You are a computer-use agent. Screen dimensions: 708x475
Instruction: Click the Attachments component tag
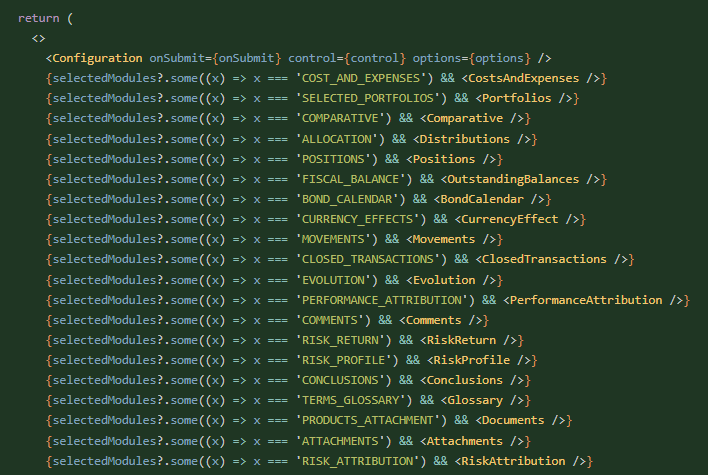(x=465, y=441)
